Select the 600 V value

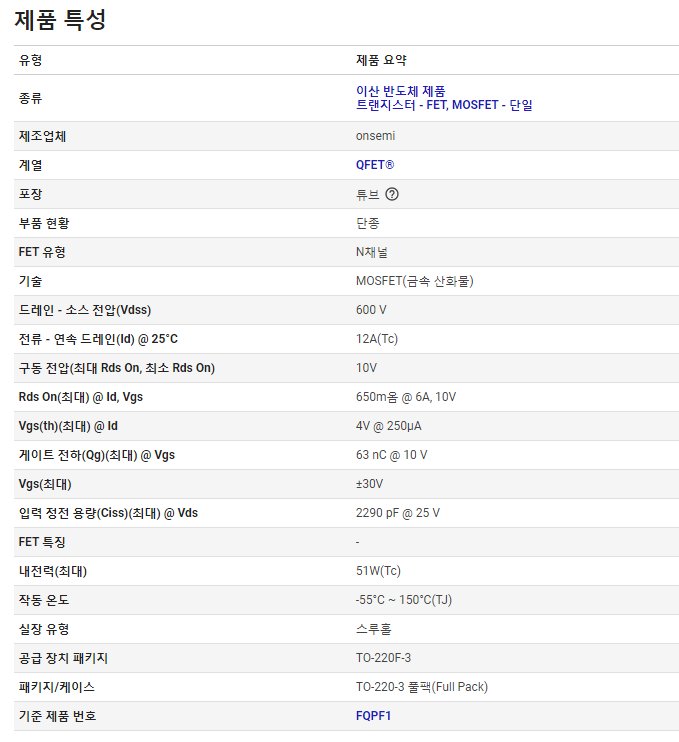point(371,310)
